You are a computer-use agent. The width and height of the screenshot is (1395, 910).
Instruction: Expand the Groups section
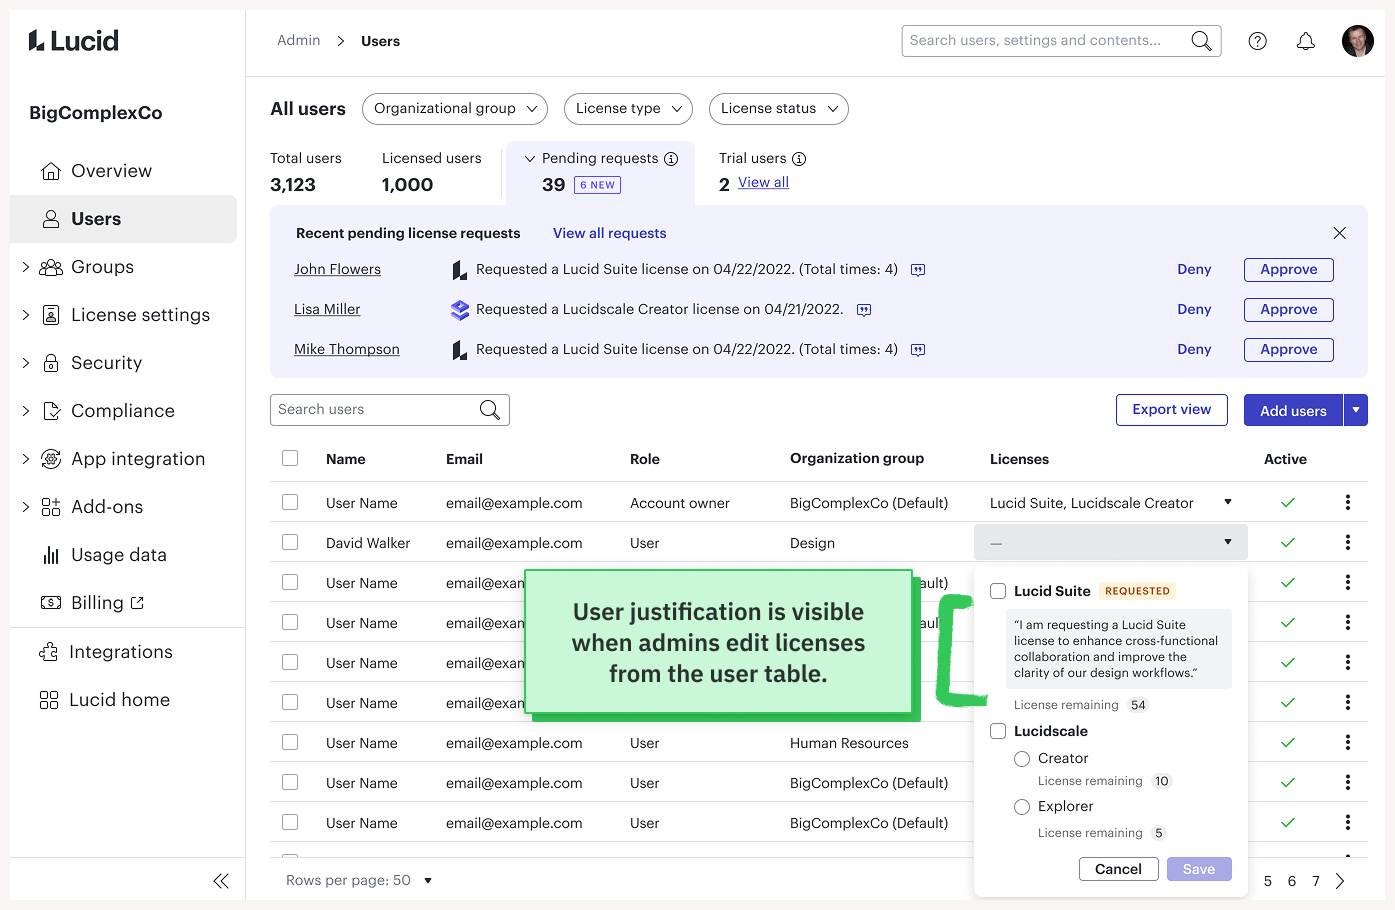[26, 267]
